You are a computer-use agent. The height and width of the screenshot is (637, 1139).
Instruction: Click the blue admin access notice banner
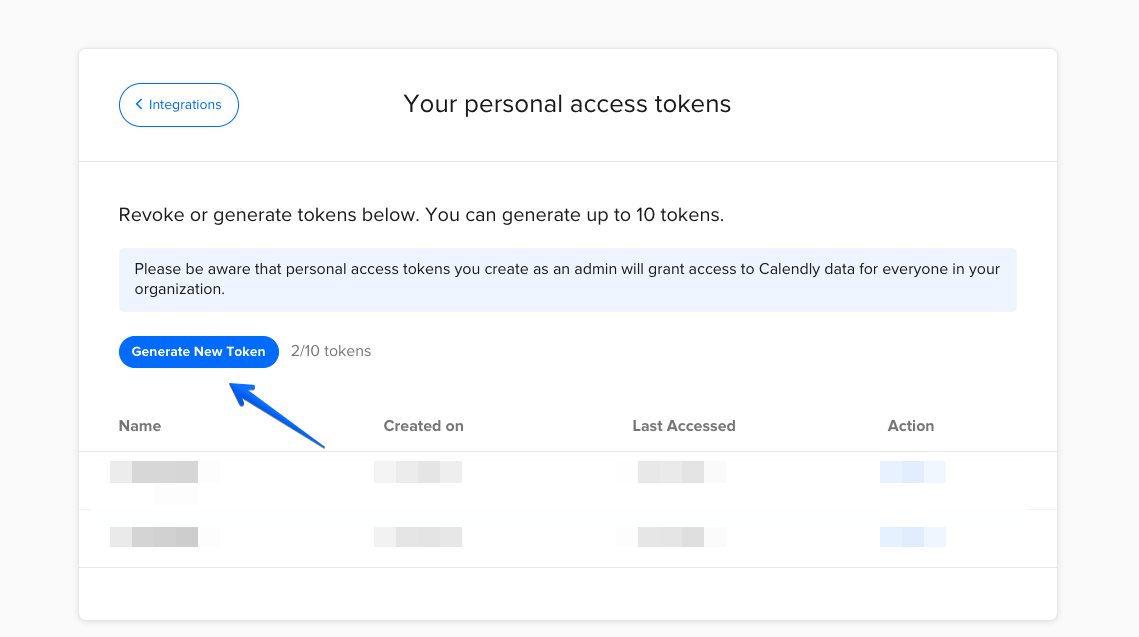[567, 279]
